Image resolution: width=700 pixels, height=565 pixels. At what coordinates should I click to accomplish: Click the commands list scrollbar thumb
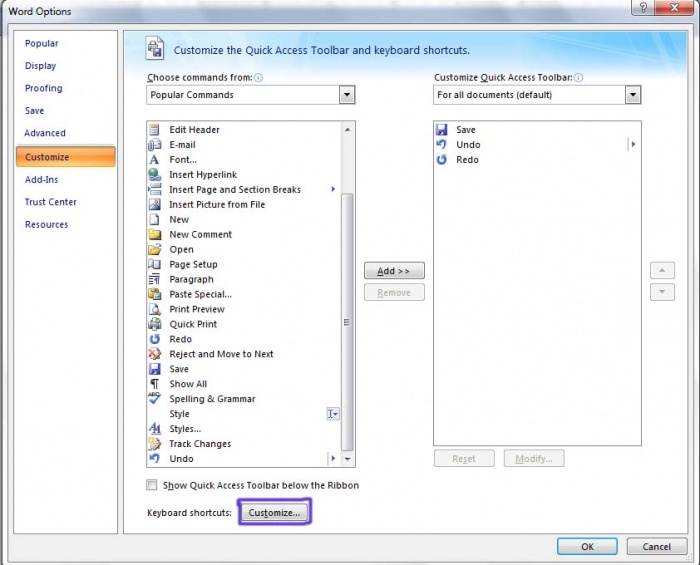point(347,322)
